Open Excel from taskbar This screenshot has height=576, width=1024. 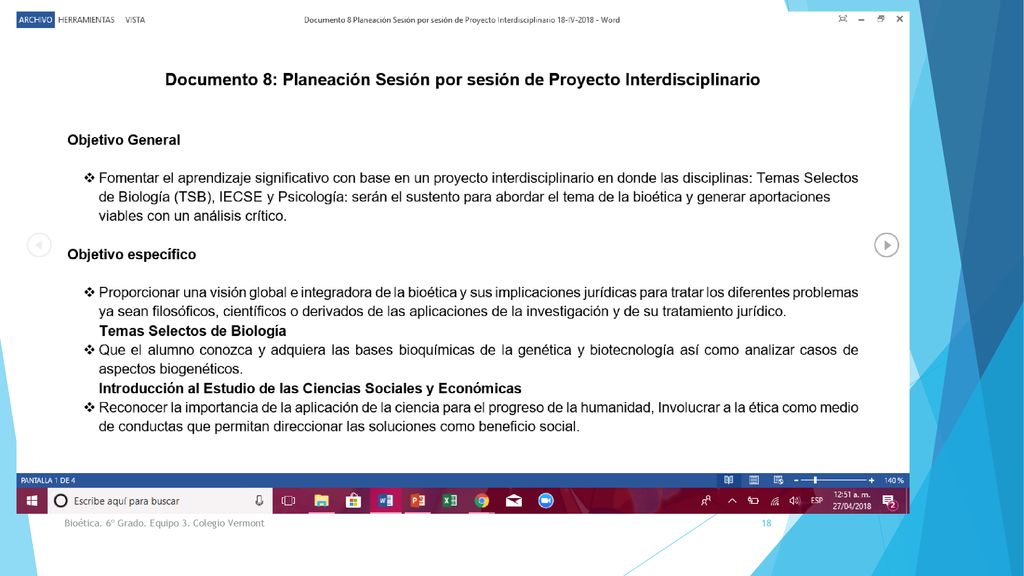click(x=449, y=501)
